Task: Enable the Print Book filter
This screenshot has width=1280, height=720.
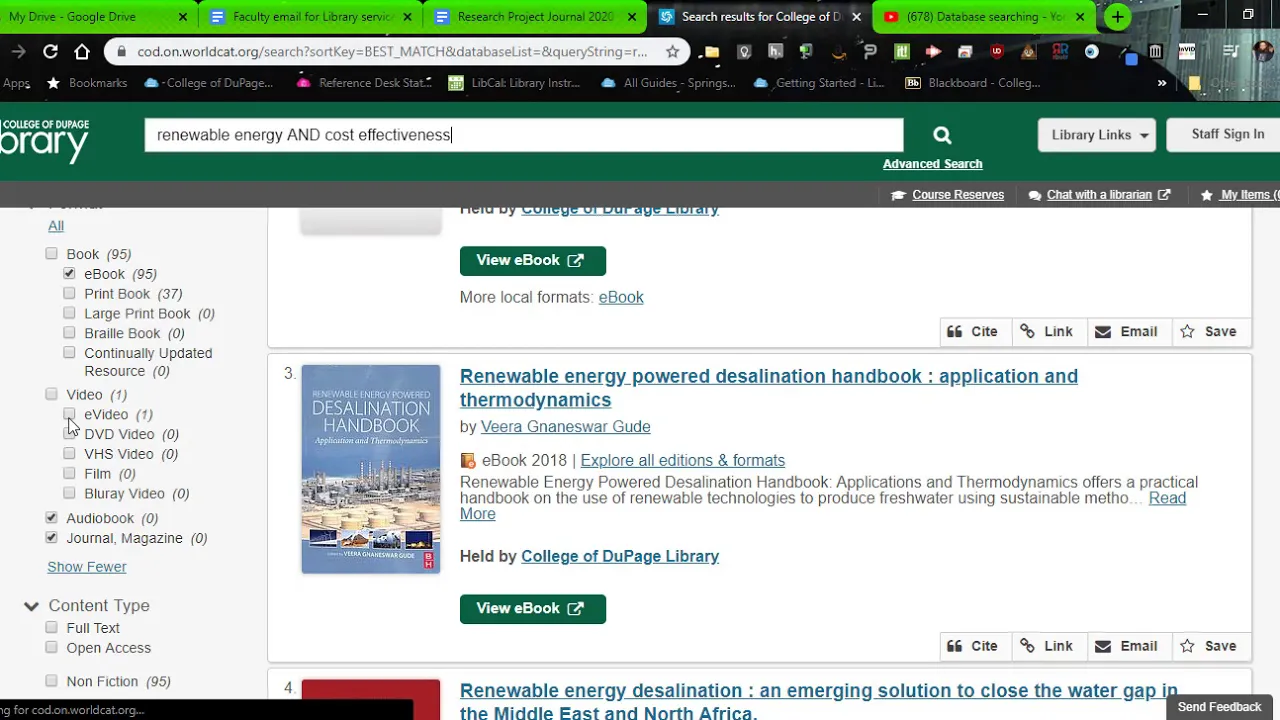Action: point(69,293)
